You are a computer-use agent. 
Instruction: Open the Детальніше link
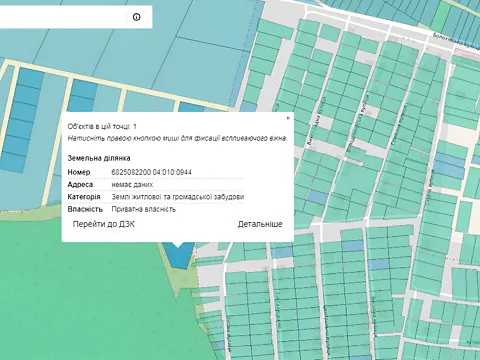coord(260,224)
